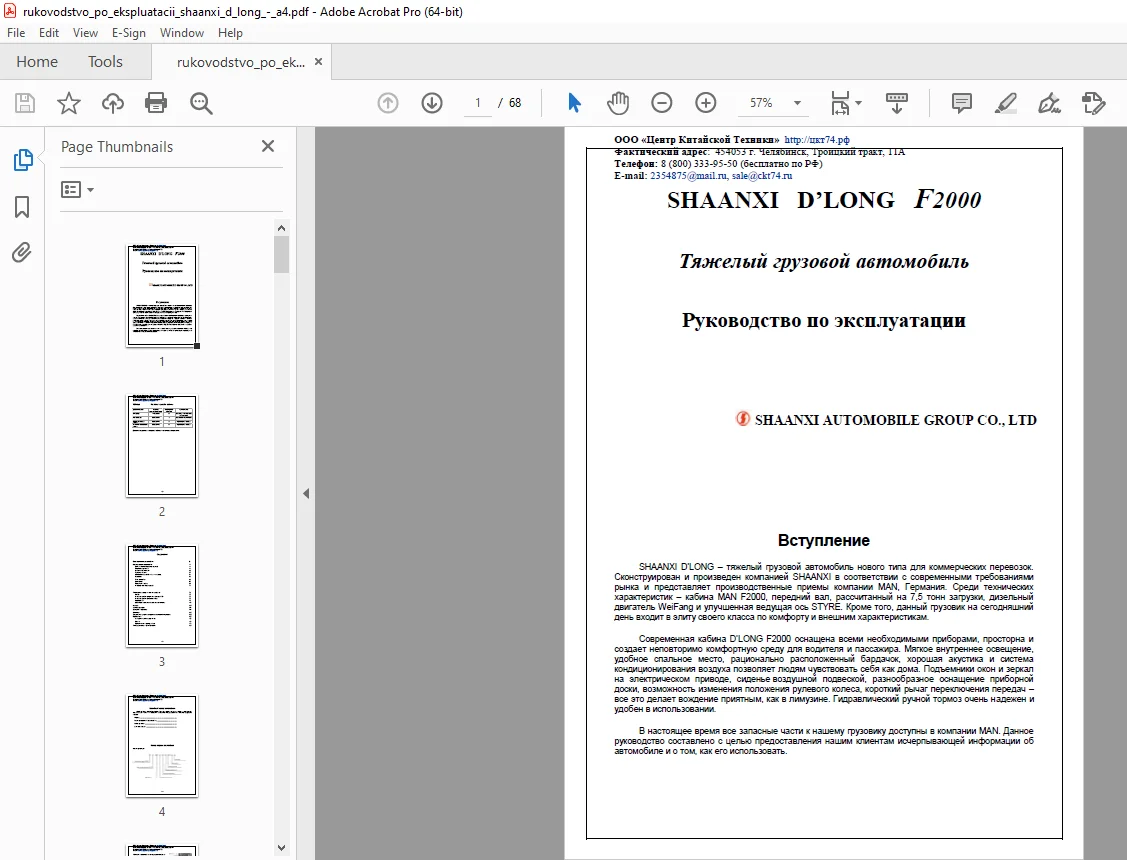Open zoom level 57% dropdown
This screenshot has width=1127, height=860.
[x=797, y=103]
